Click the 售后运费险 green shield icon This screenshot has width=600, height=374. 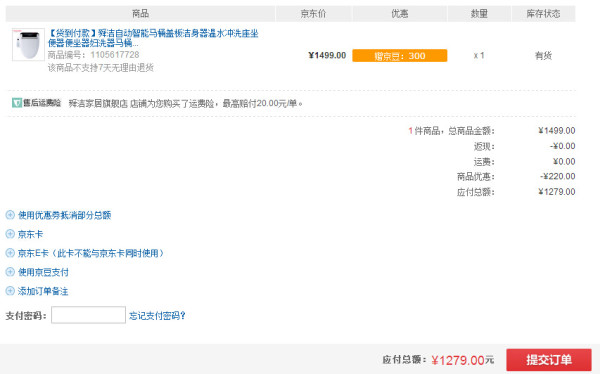(x=17, y=103)
